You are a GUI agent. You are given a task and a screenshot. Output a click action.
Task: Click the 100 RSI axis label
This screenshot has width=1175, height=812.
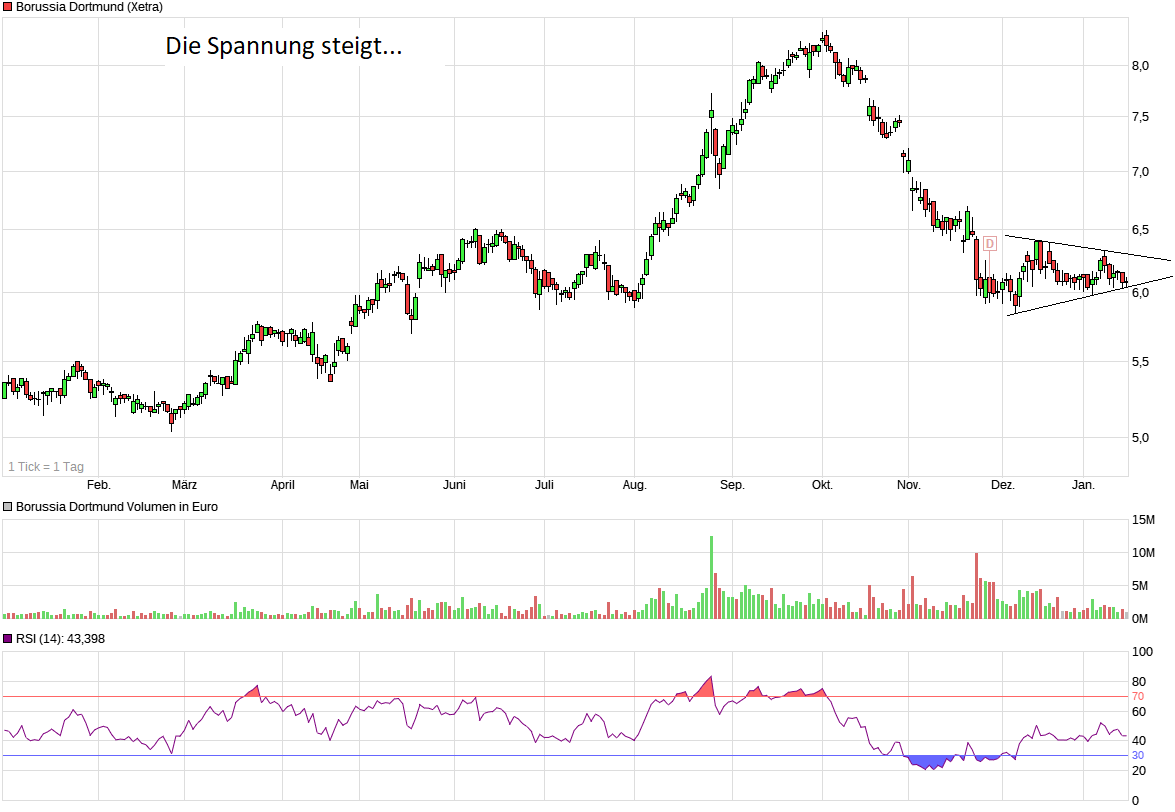1142,652
